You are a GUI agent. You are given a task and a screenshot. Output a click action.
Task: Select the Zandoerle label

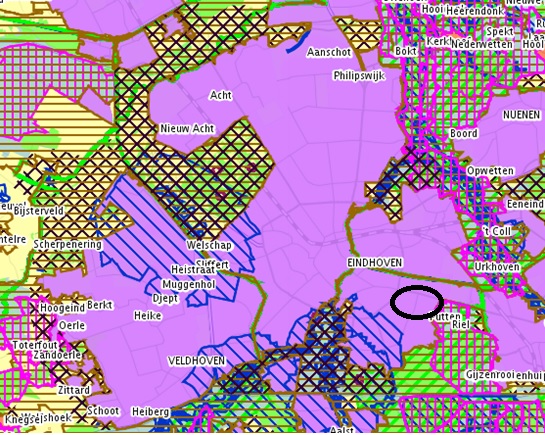point(57,355)
